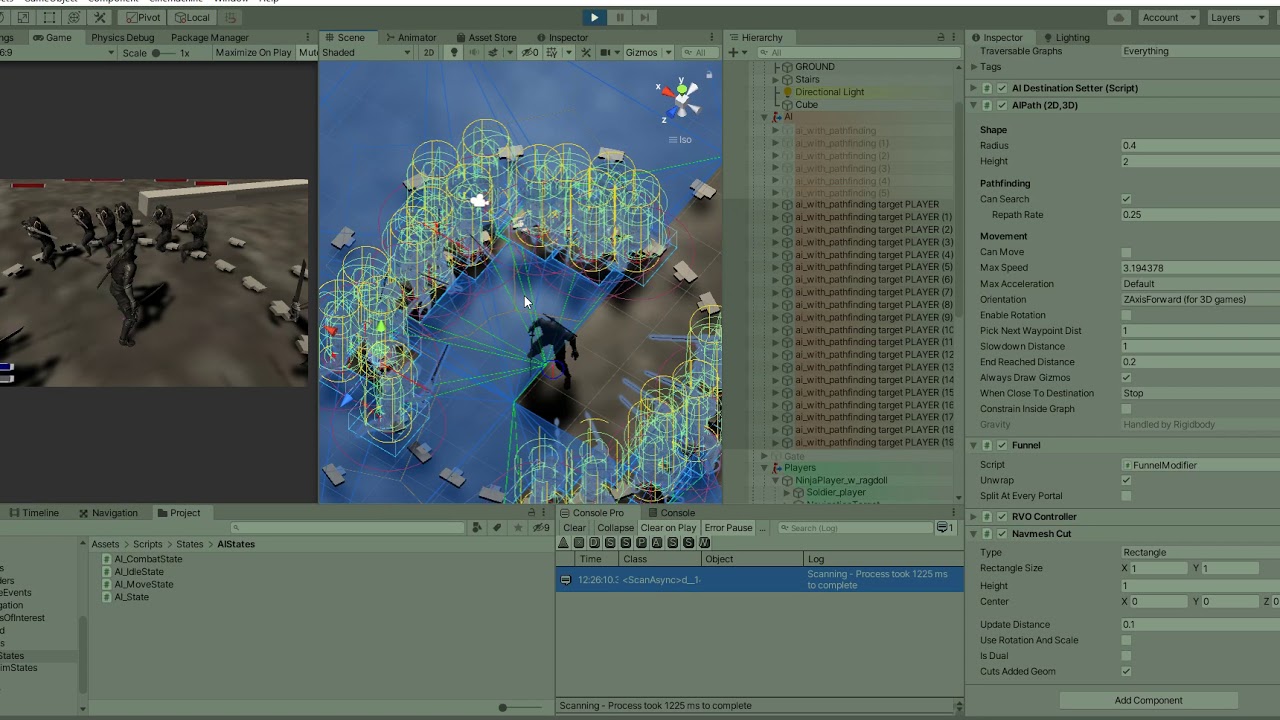1280x720 pixels.
Task: Open the custom editor tools button
Action: coord(100,17)
